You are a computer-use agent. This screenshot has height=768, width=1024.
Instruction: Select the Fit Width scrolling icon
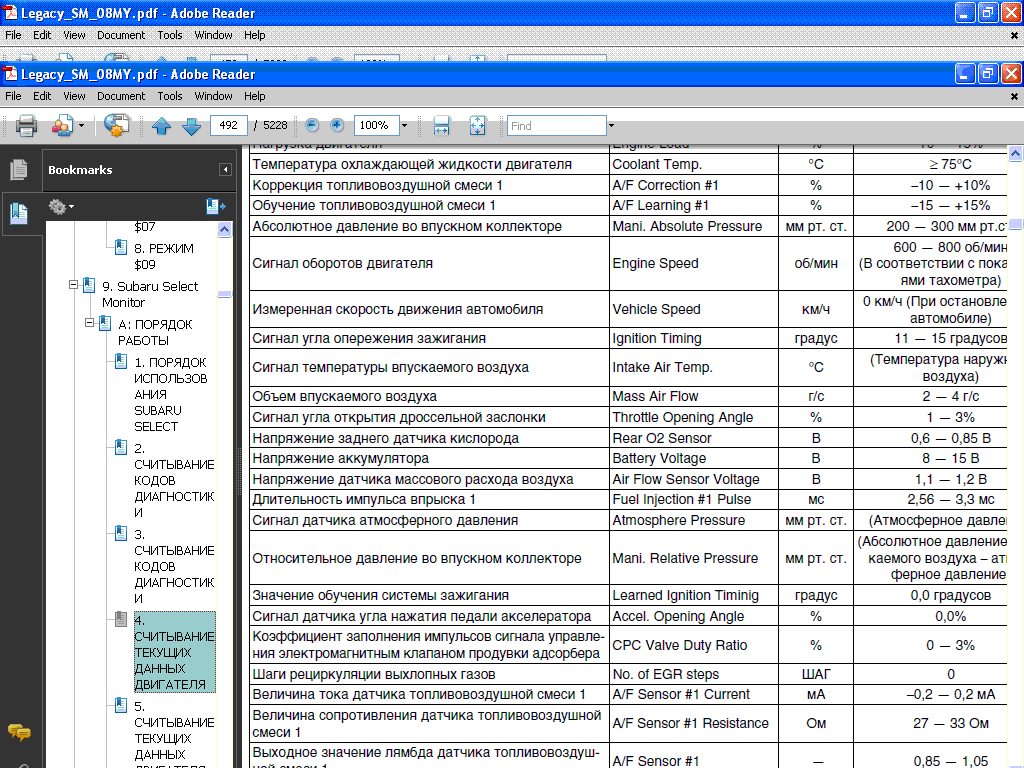point(441,126)
